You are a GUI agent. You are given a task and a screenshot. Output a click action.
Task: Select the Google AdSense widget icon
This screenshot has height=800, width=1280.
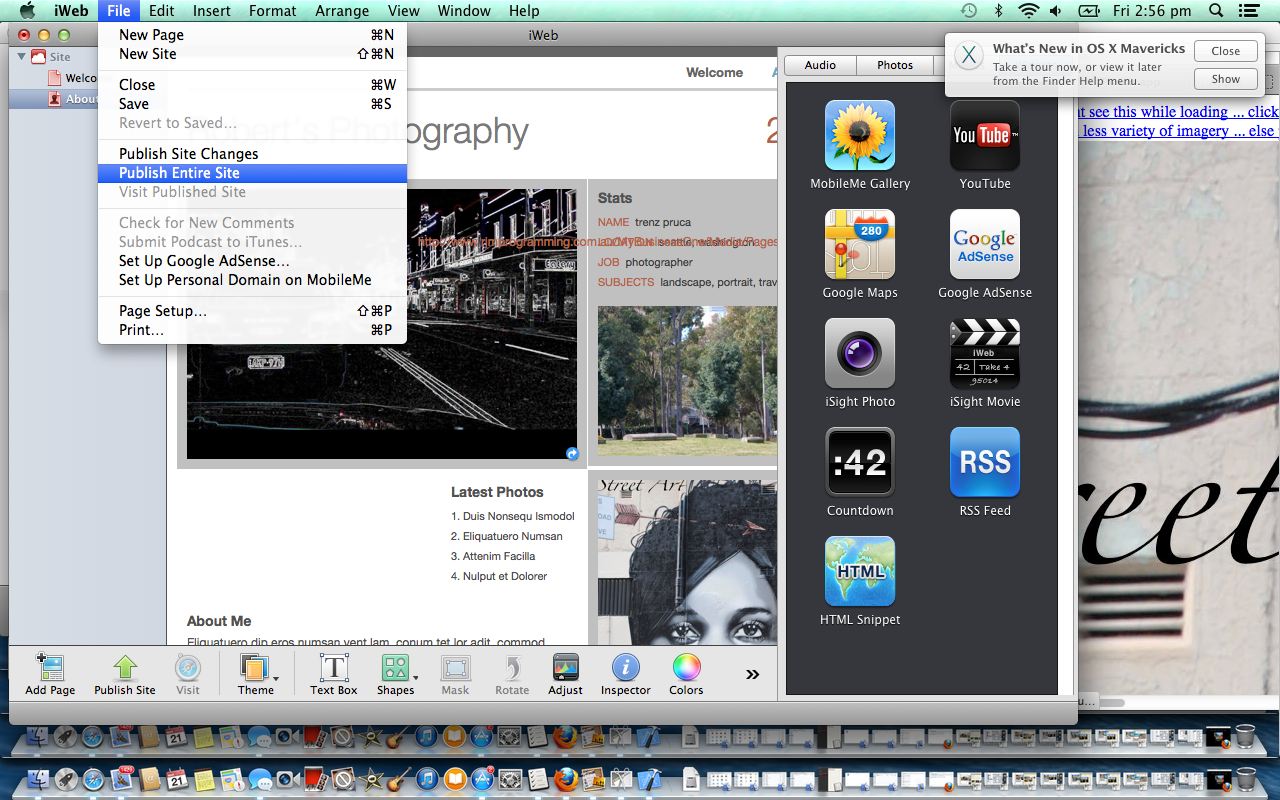pos(984,244)
